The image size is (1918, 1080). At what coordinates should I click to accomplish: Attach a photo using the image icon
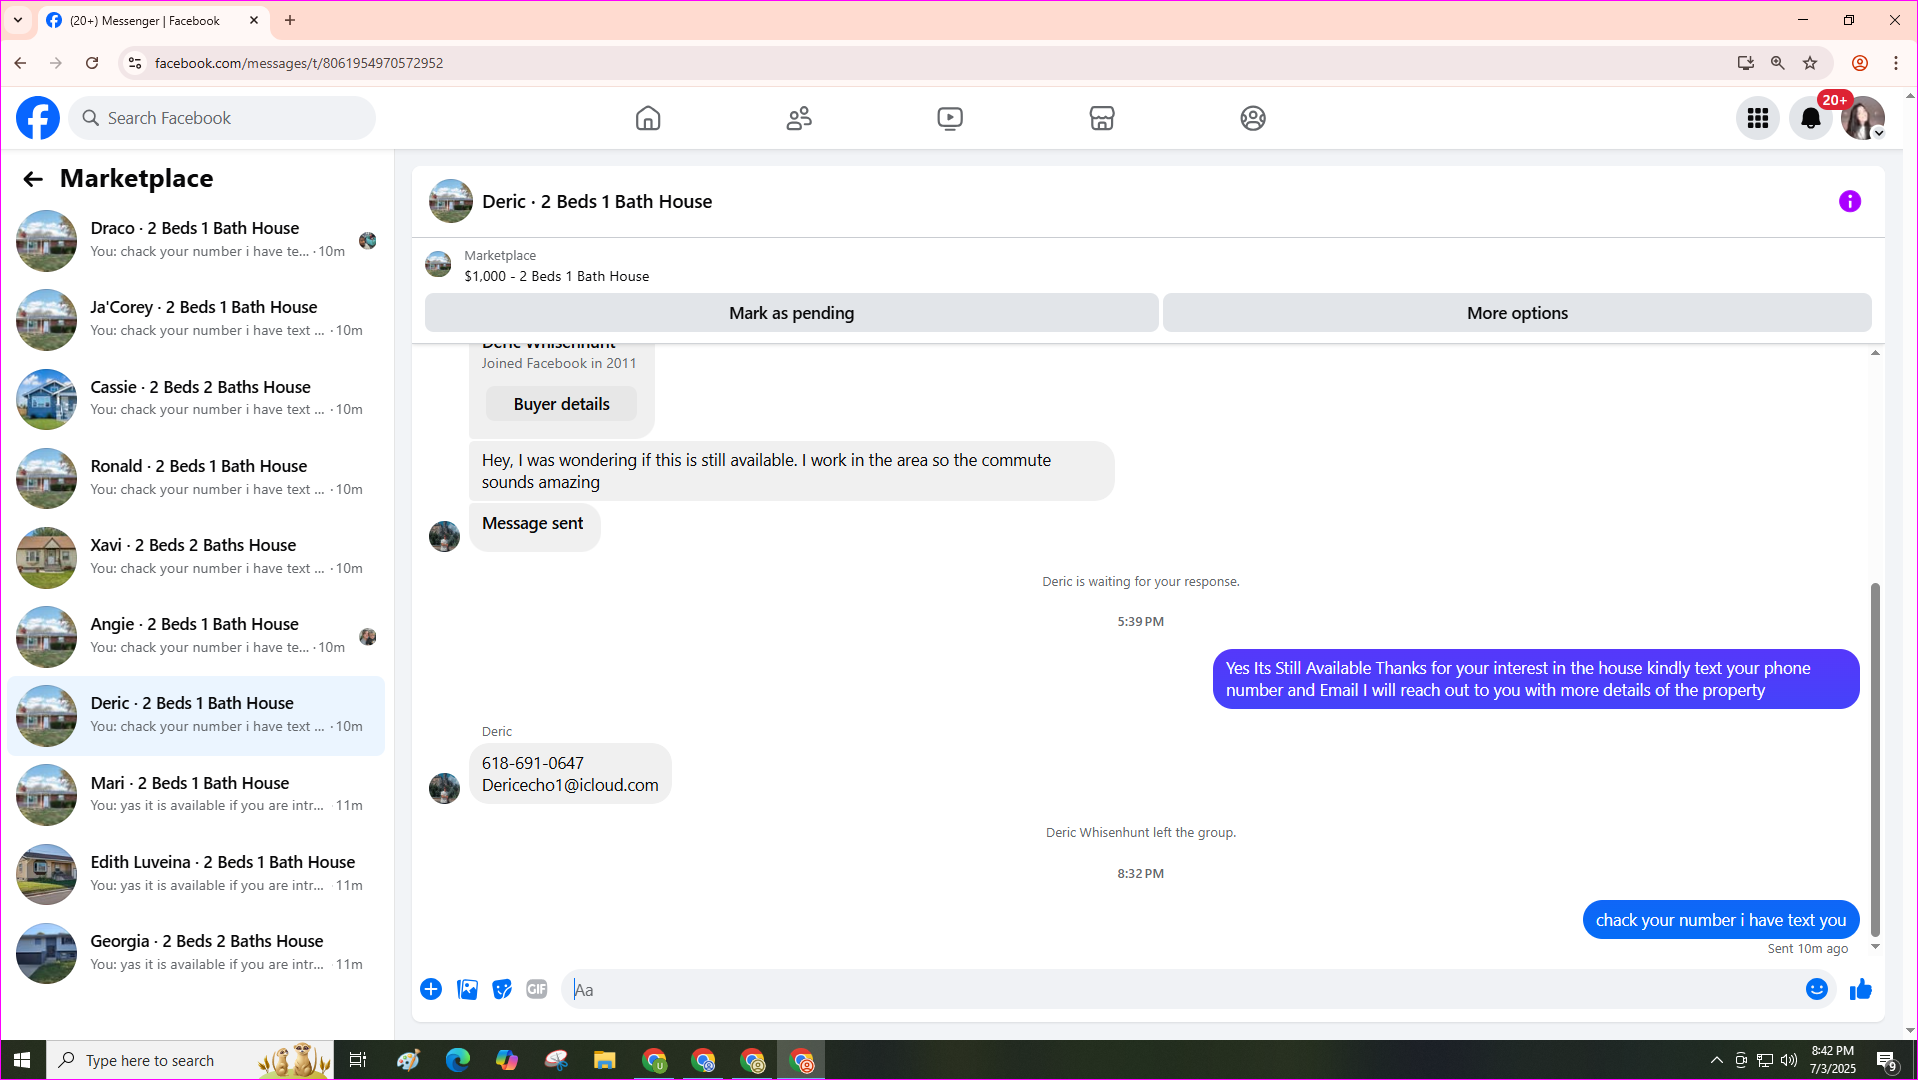pos(467,989)
